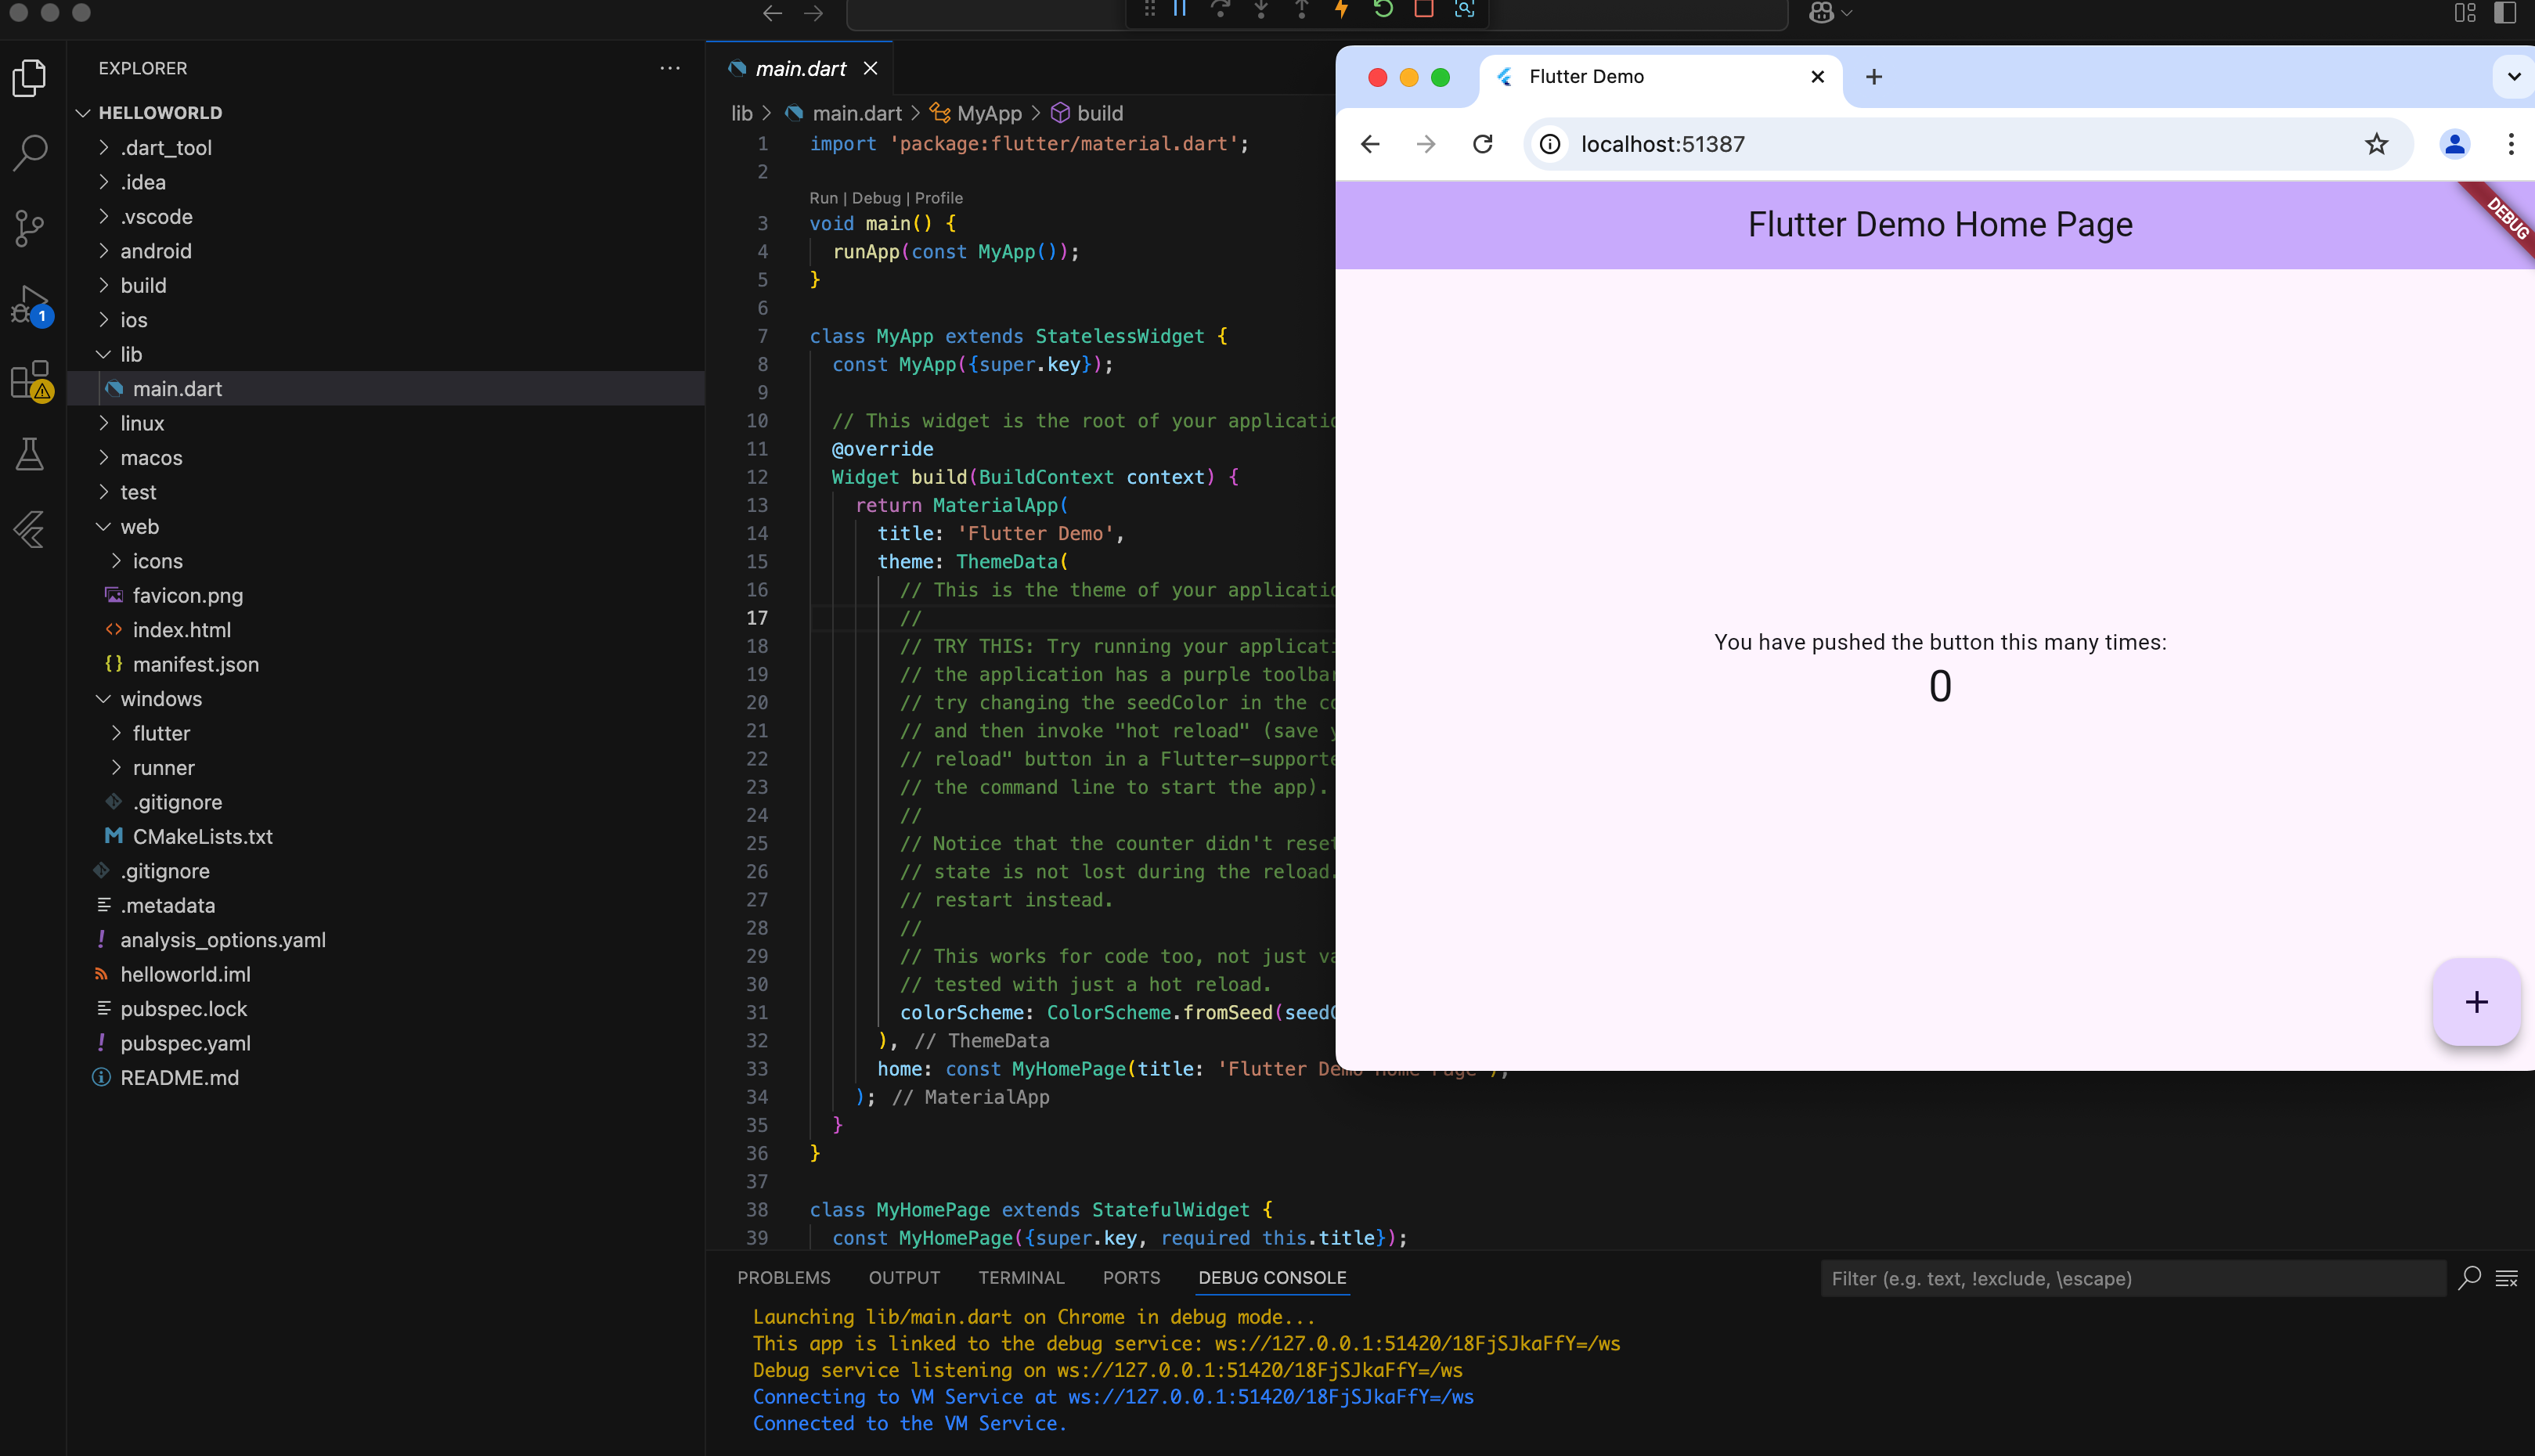Open the Run and Debug view

point(30,304)
